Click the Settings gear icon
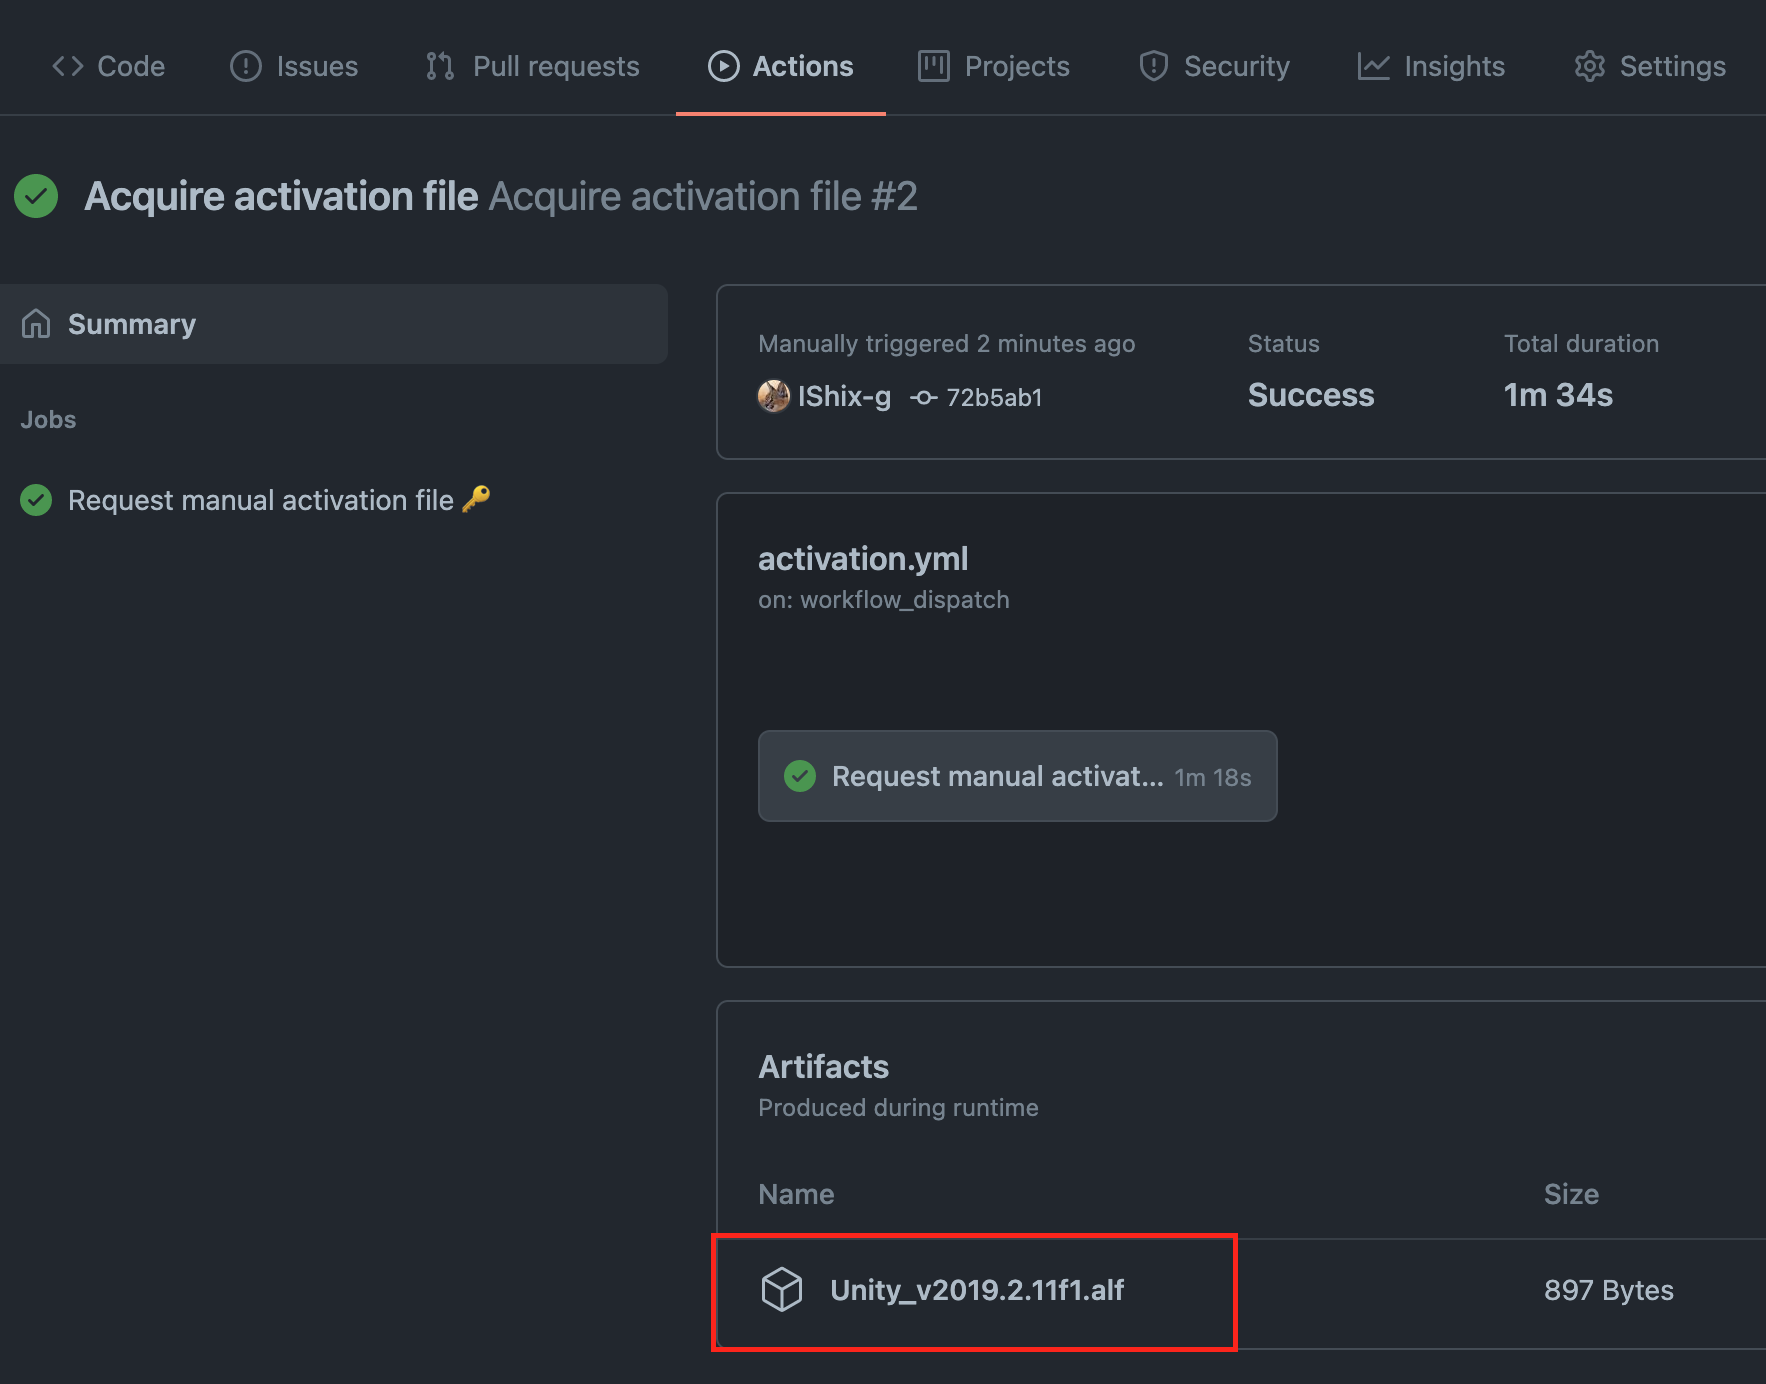This screenshot has height=1384, width=1766. [x=1590, y=66]
